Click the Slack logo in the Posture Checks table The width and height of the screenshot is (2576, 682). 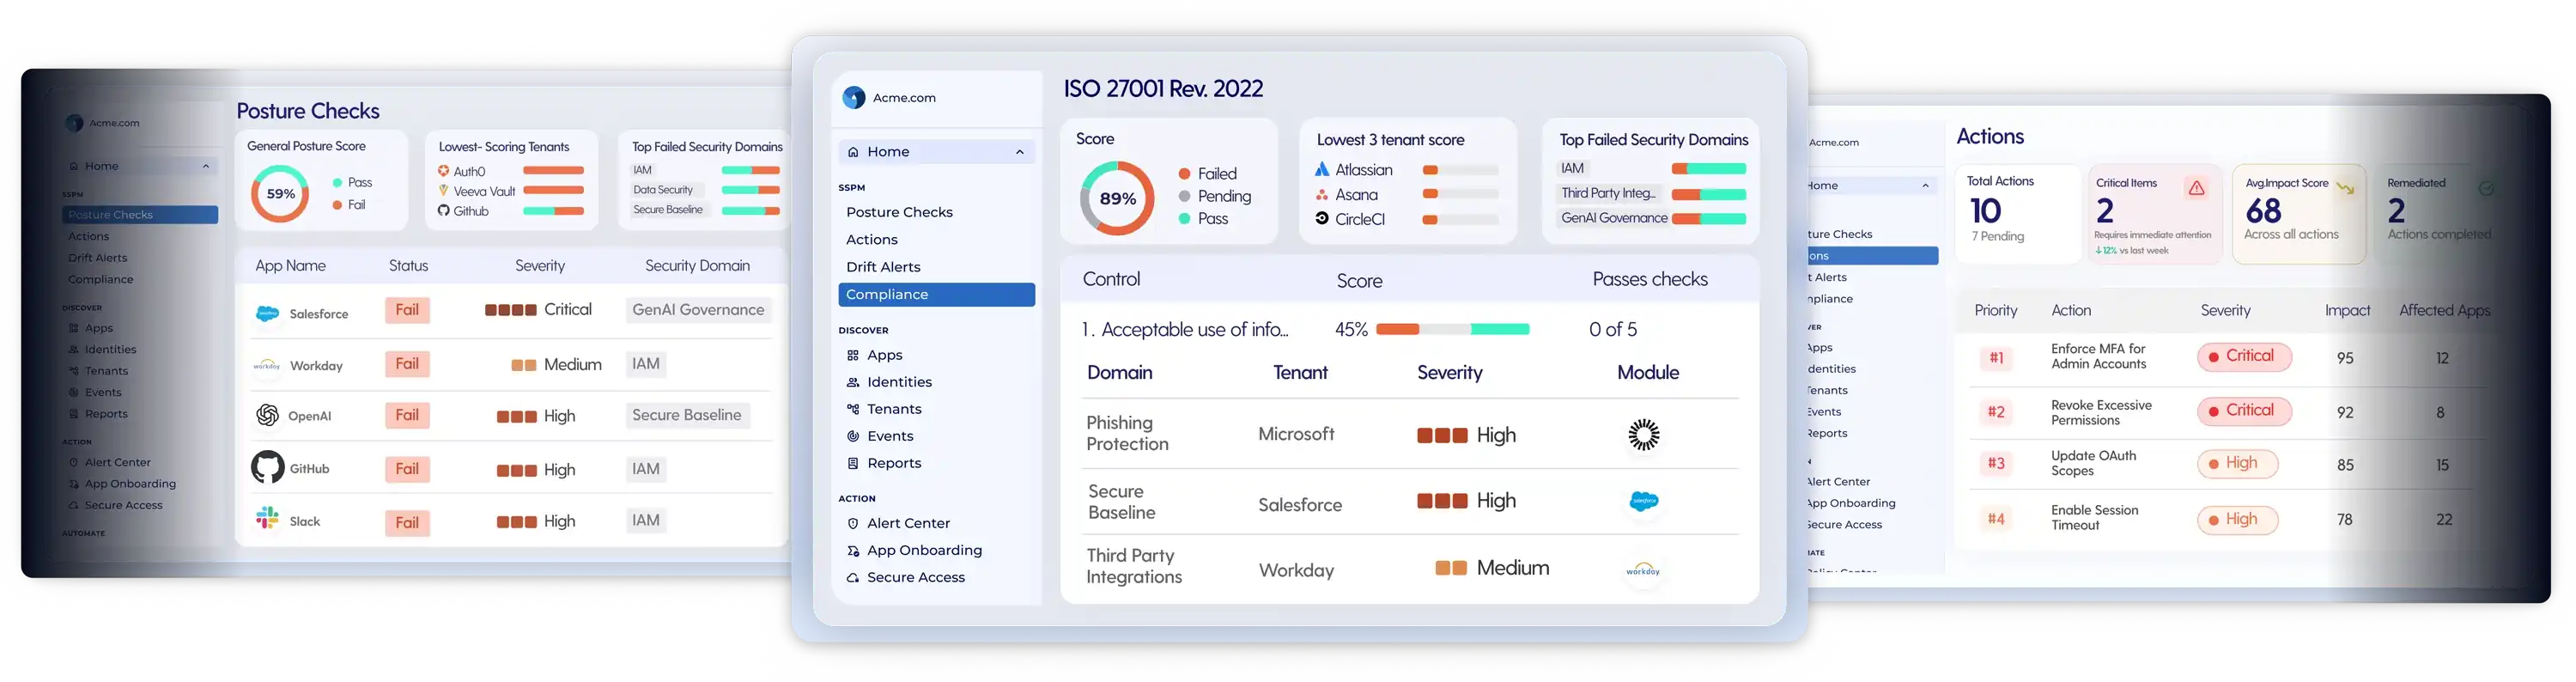(x=267, y=517)
